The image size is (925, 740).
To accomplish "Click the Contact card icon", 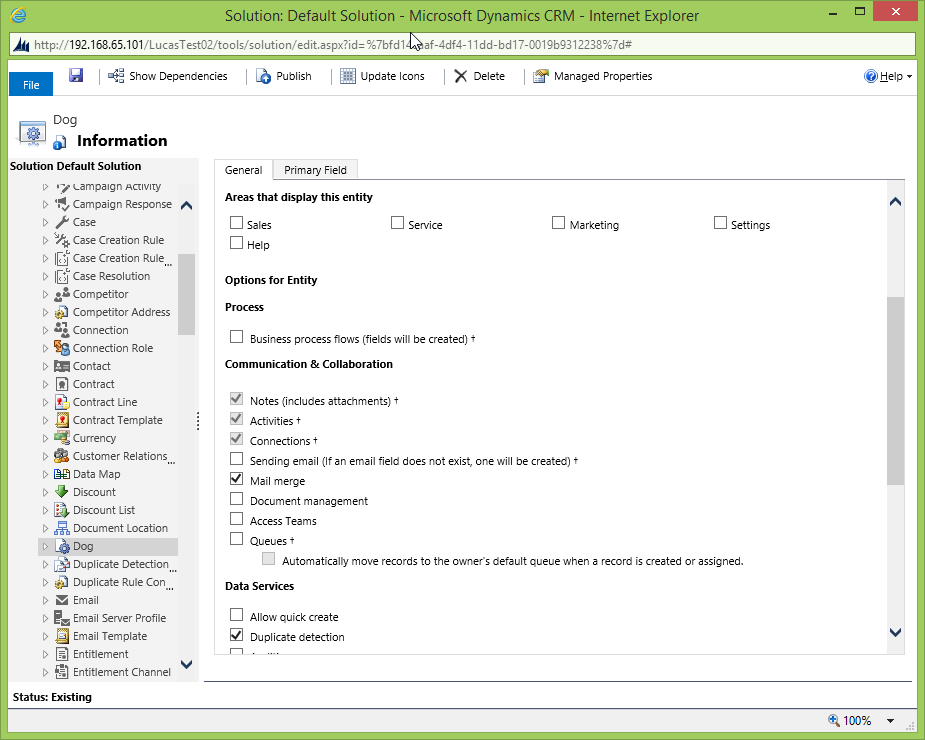I will [62, 366].
